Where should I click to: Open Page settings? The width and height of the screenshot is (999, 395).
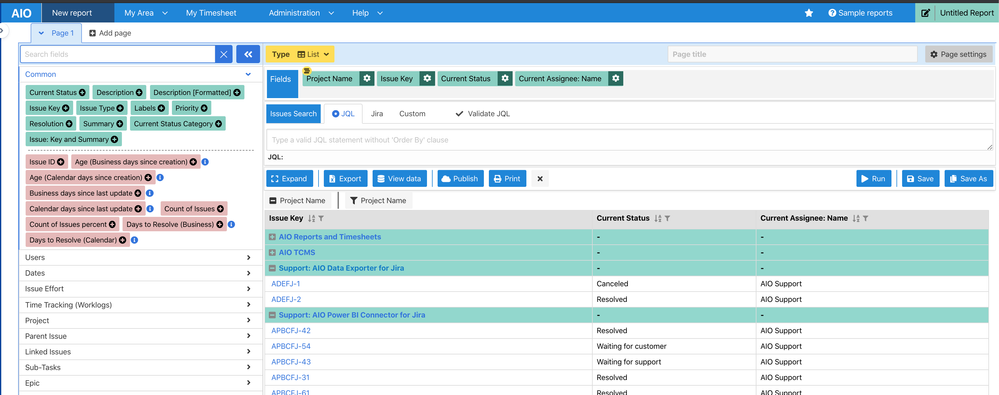tap(958, 54)
